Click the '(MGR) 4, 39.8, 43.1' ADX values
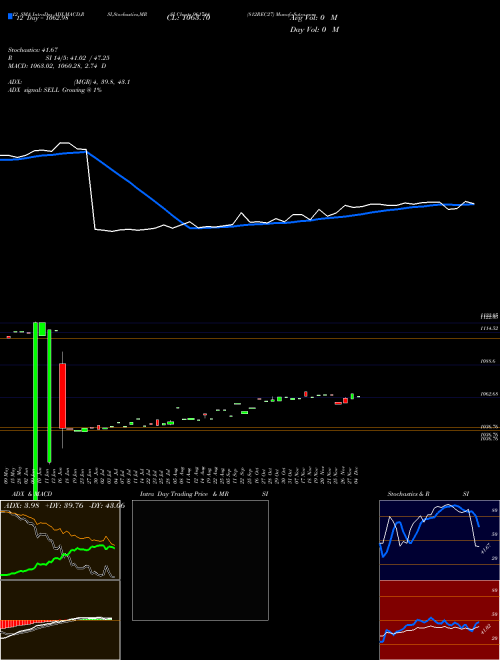The width and height of the screenshot is (500, 660). [x=101, y=82]
